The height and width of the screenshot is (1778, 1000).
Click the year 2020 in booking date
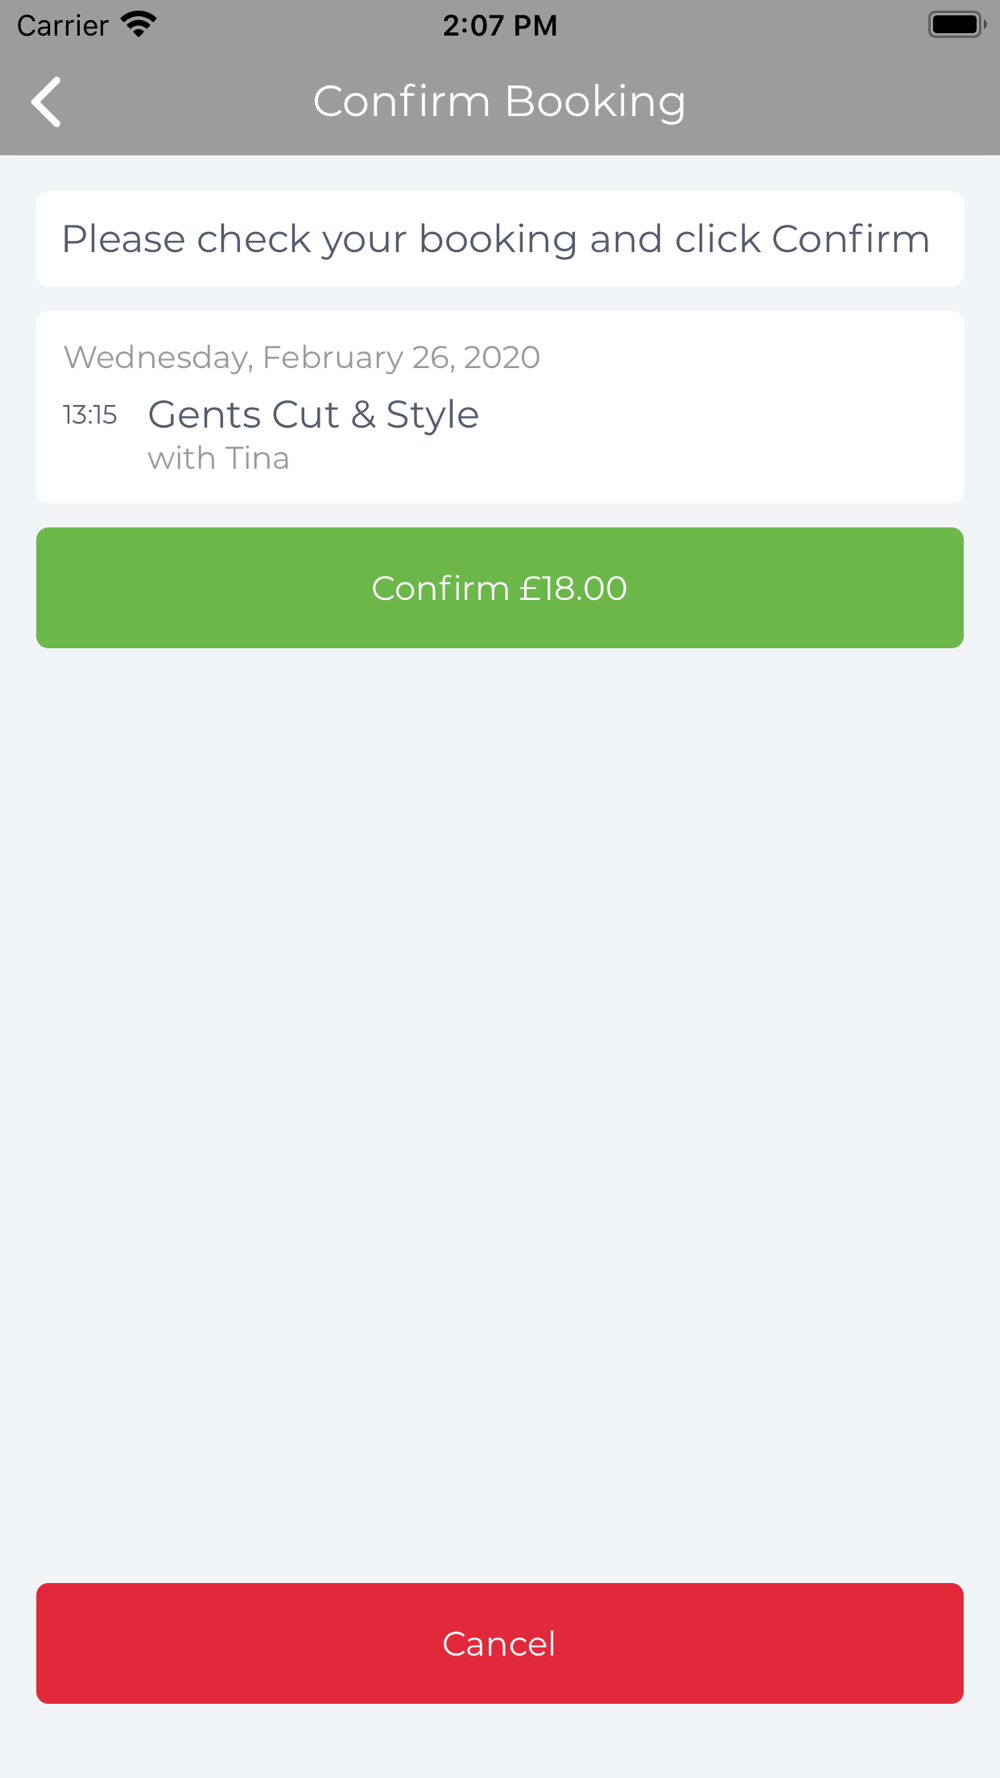501,357
